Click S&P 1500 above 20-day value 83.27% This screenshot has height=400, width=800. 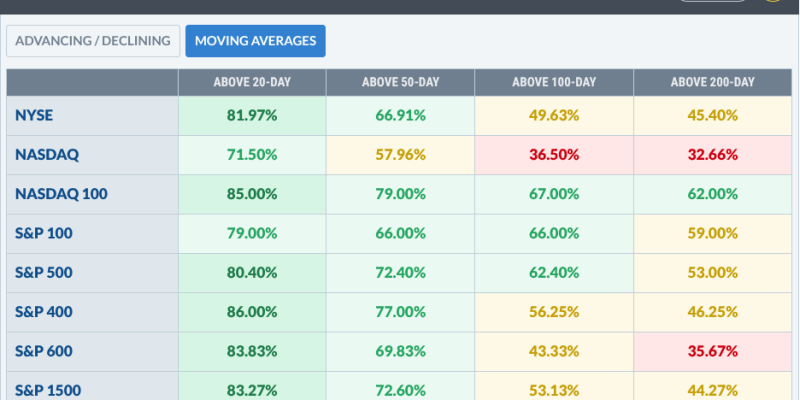pyautogui.click(x=252, y=391)
